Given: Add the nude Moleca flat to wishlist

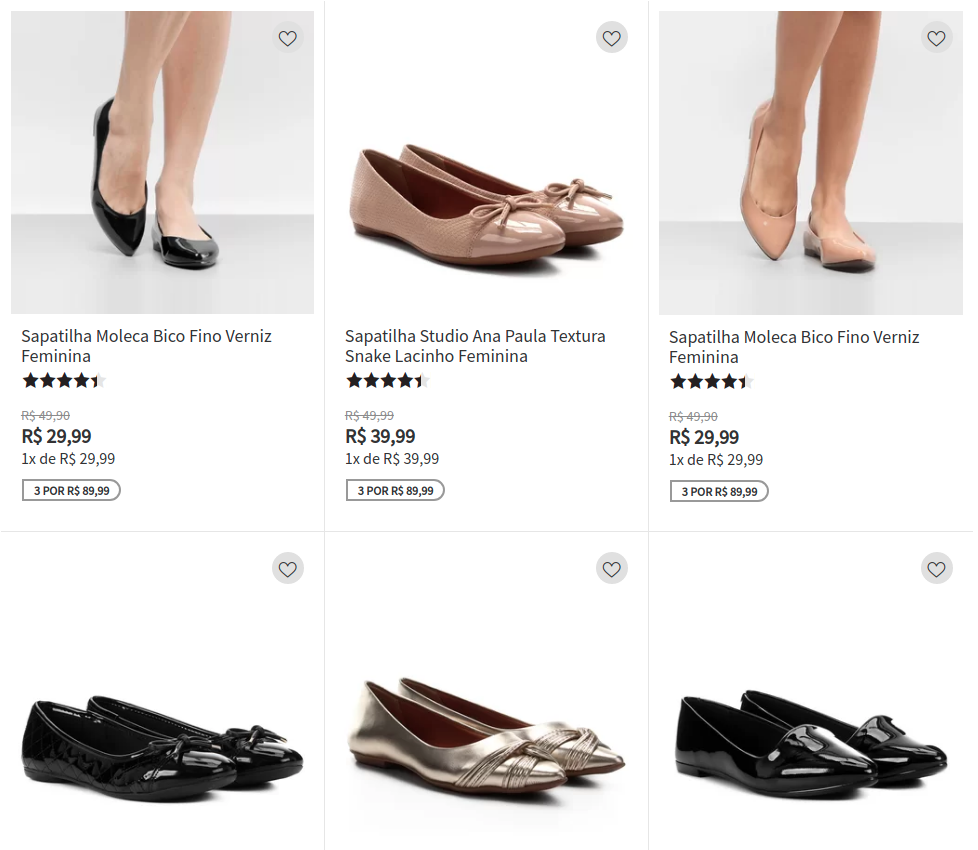Looking at the screenshot, I should (936, 39).
